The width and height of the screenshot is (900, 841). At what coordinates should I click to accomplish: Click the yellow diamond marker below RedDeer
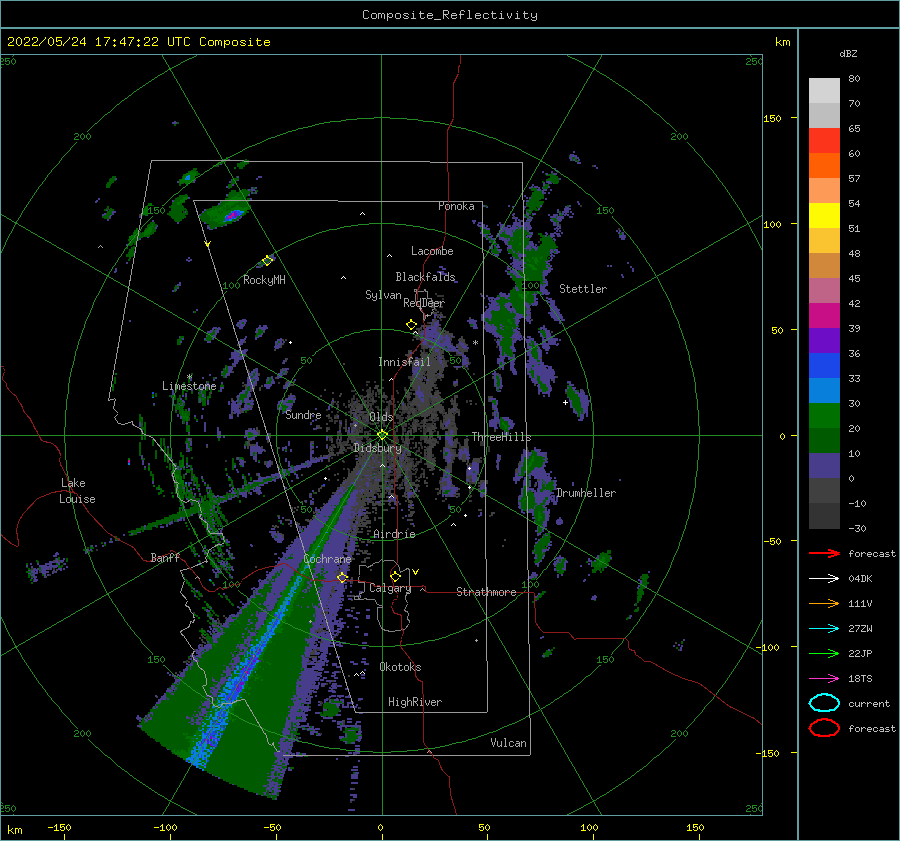coord(412,325)
